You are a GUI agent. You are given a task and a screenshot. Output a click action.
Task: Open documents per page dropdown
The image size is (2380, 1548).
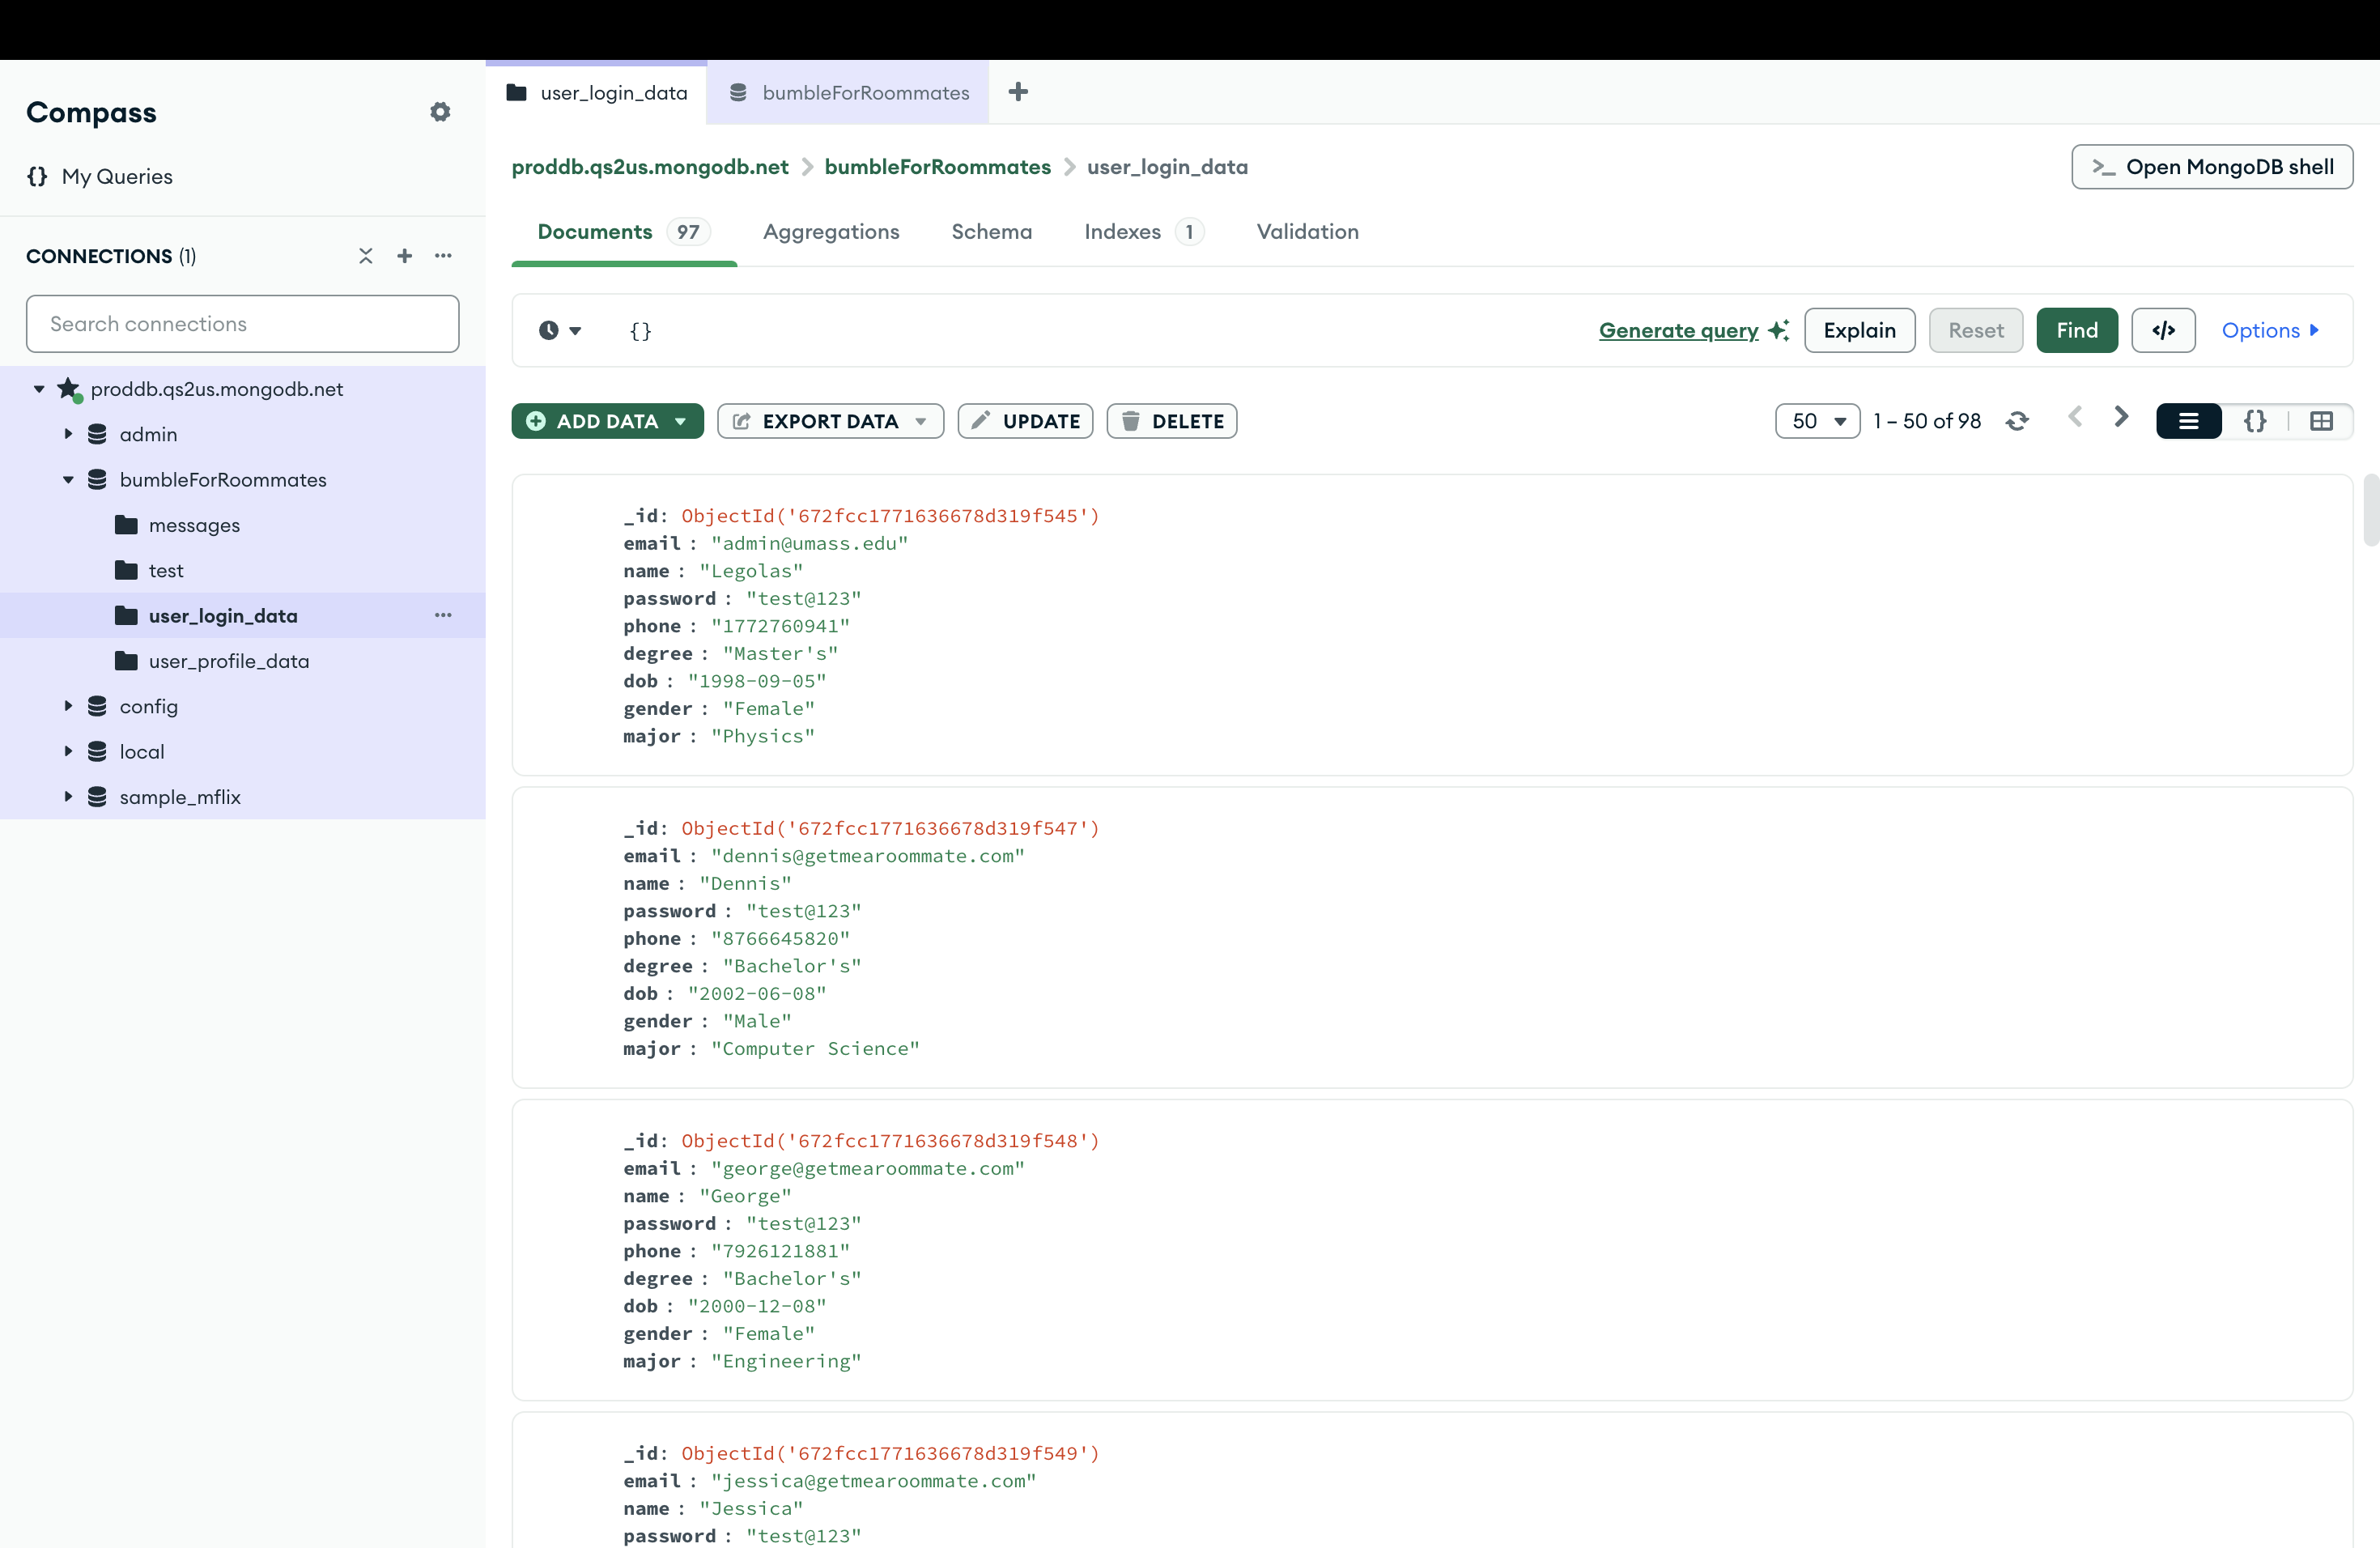click(1817, 421)
